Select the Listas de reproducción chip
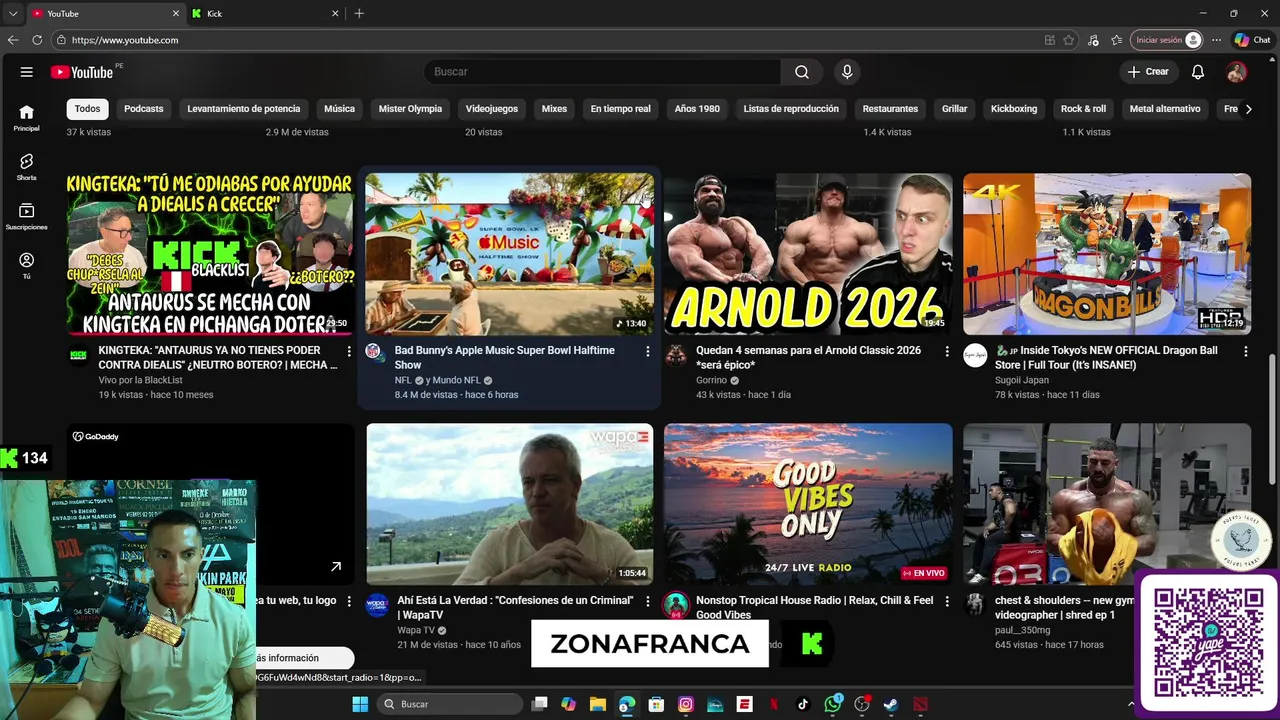This screenshot has width=1280, height=720. pos(791,109)
